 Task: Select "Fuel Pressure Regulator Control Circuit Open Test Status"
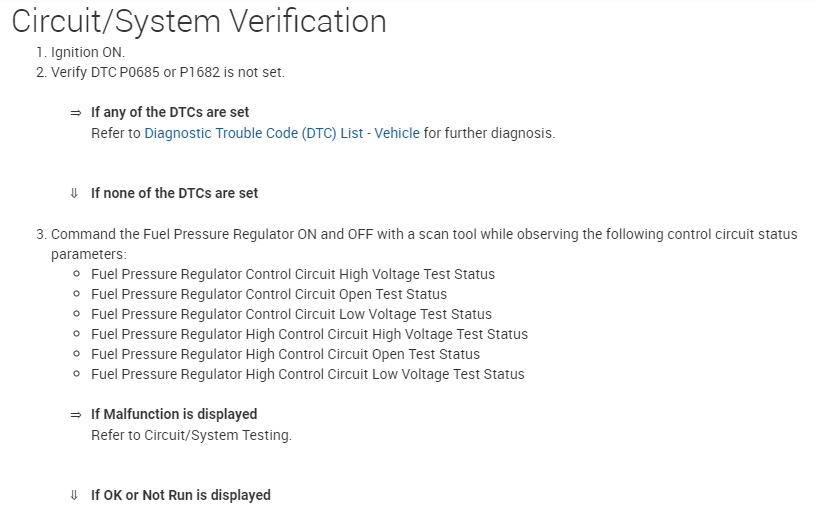click(x=268, y=294)
